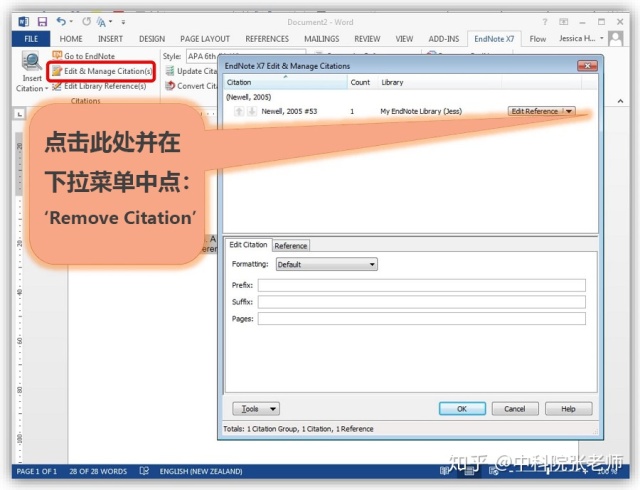
Task: Click the Cancel button
Action: 515,409
